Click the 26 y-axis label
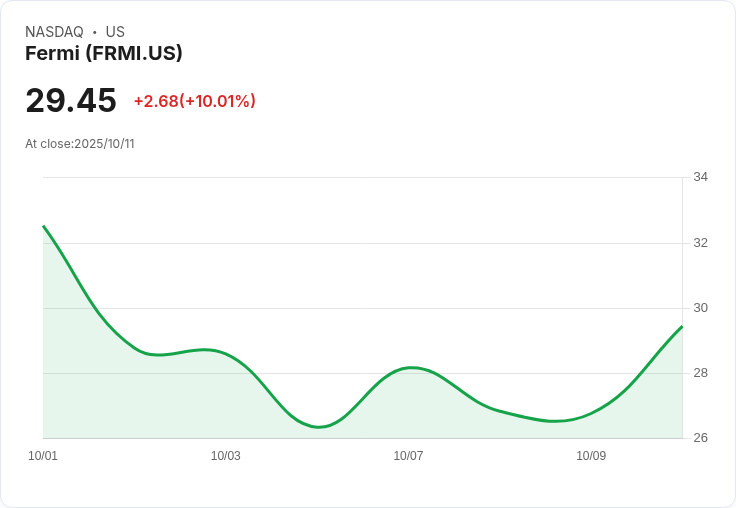Screen dimensions: 736x508 700,438
